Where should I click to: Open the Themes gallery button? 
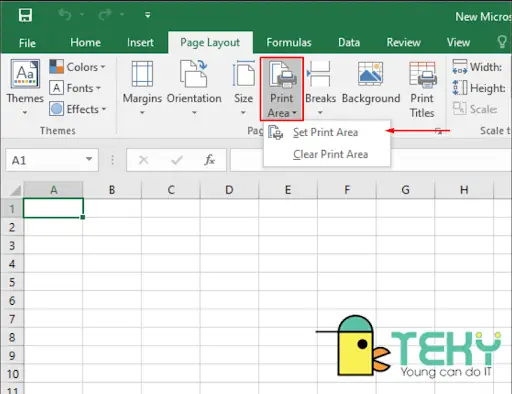coord(25,87)
